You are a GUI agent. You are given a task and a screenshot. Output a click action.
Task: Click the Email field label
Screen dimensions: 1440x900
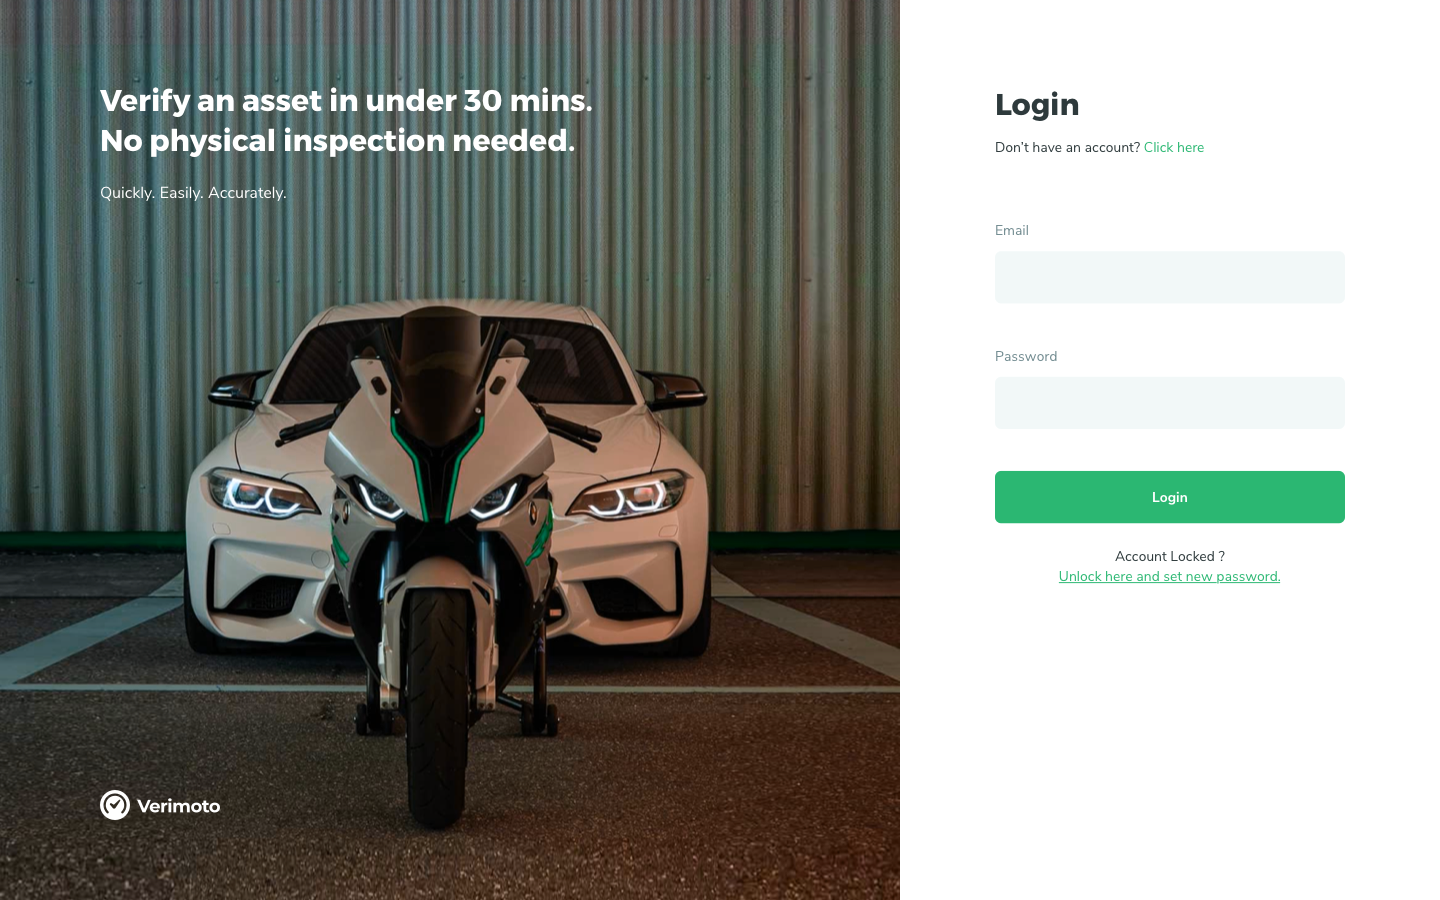click(x=1012, y=230)
